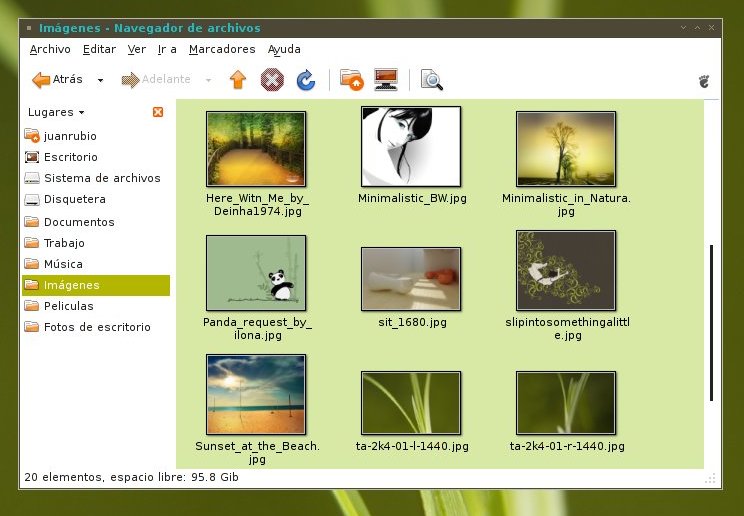
Task: Open the Archivo menu
Action: (x=50, y=49)
